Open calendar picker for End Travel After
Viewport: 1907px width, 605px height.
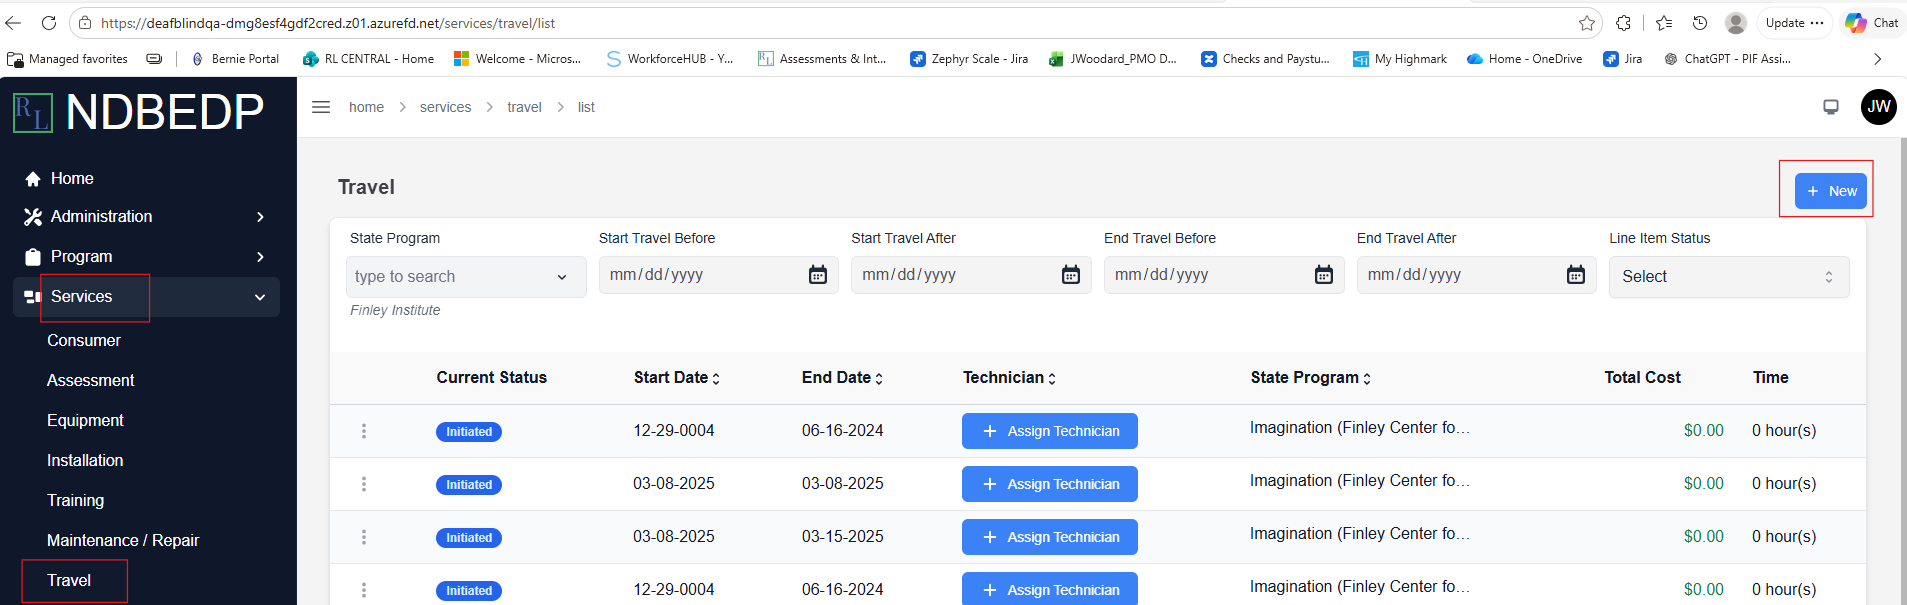point(1576,275)
